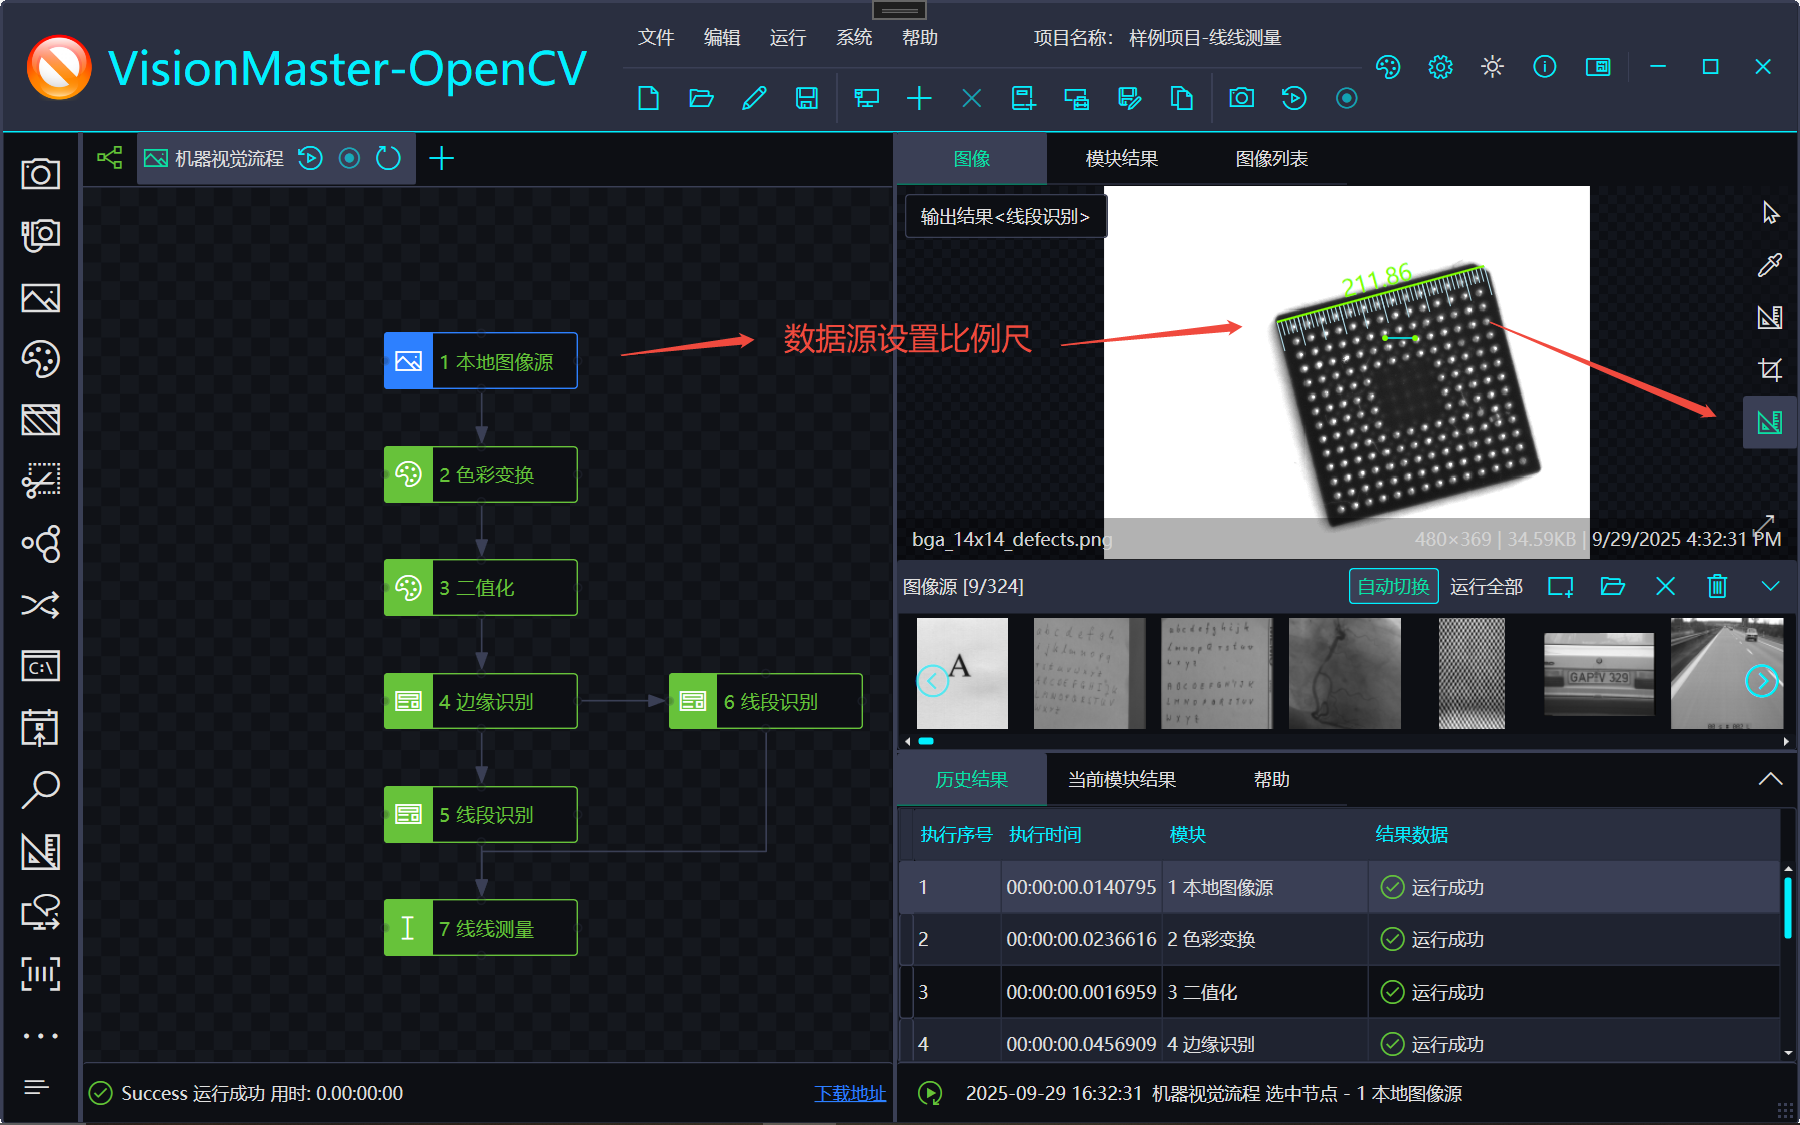Click the results table vertical scrollbar
Image resolution: width=1800 pixels, height=1125 pixels.
(x=1788, y=907)
